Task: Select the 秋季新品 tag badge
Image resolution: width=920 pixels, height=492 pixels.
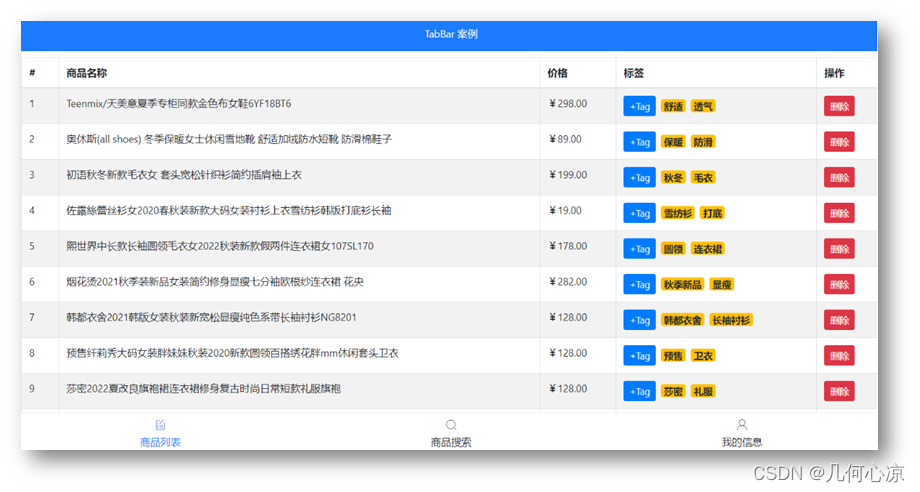Action: tap(682, 284)
